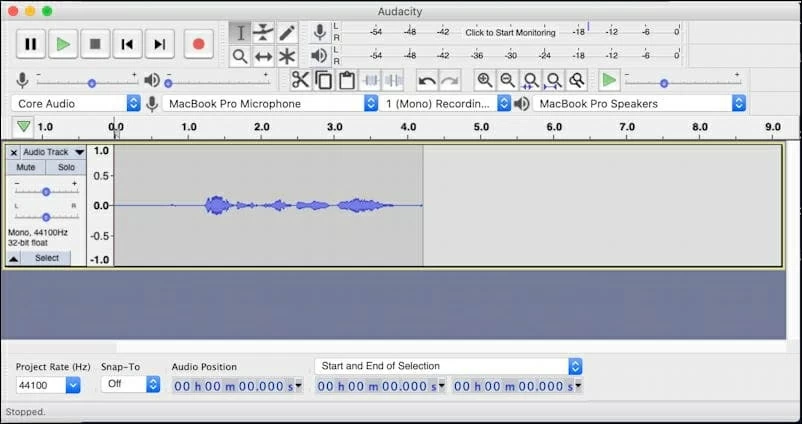The image size is (802, 424).
Task: Click the Zoom In magnifier button
Action: (x=485, y=81)
